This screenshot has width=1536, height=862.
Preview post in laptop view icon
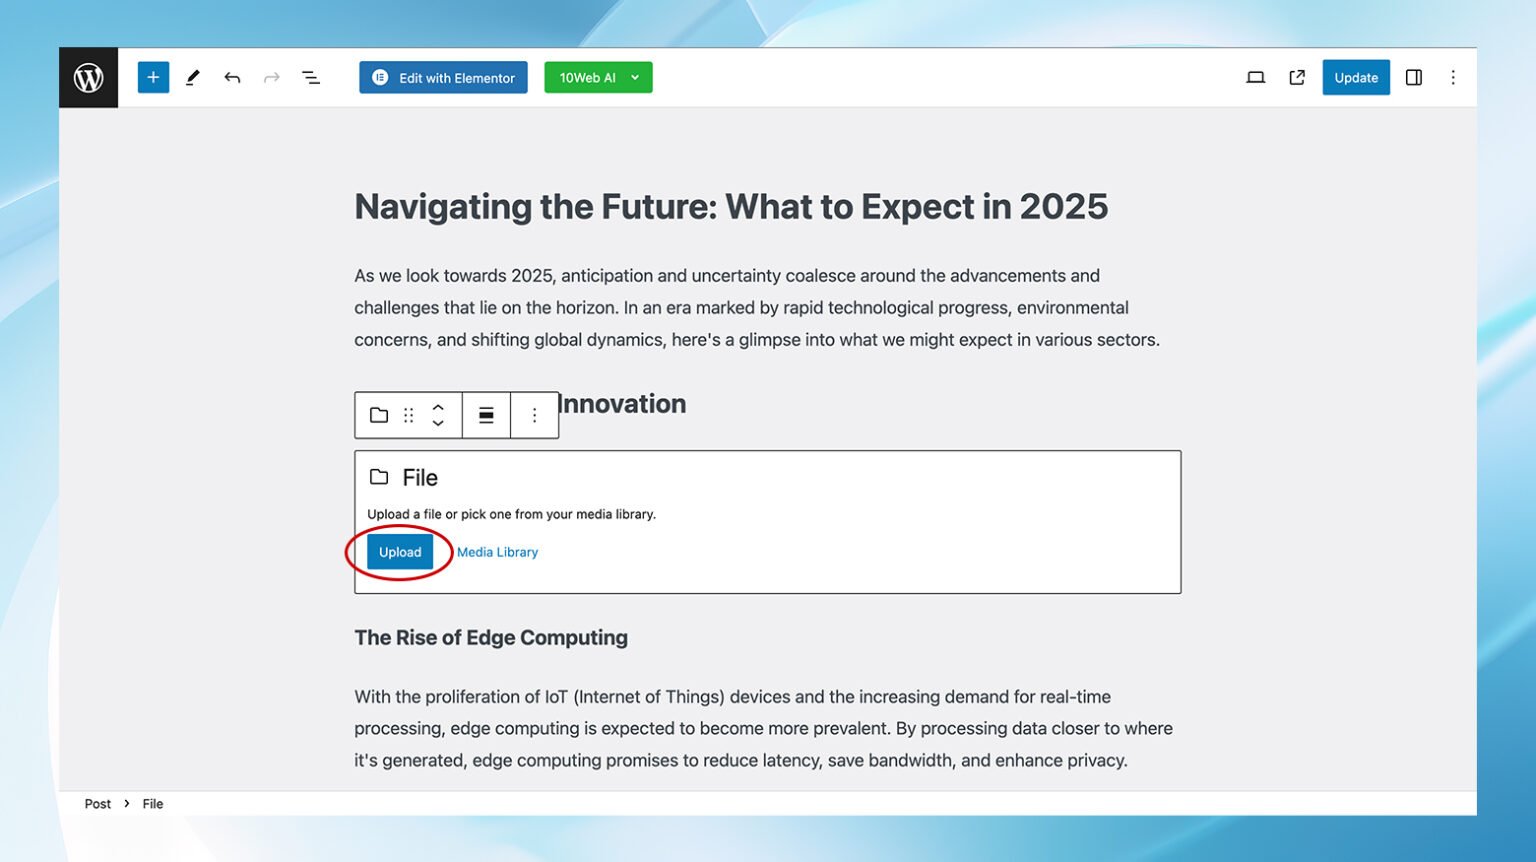pos(1255,78)
